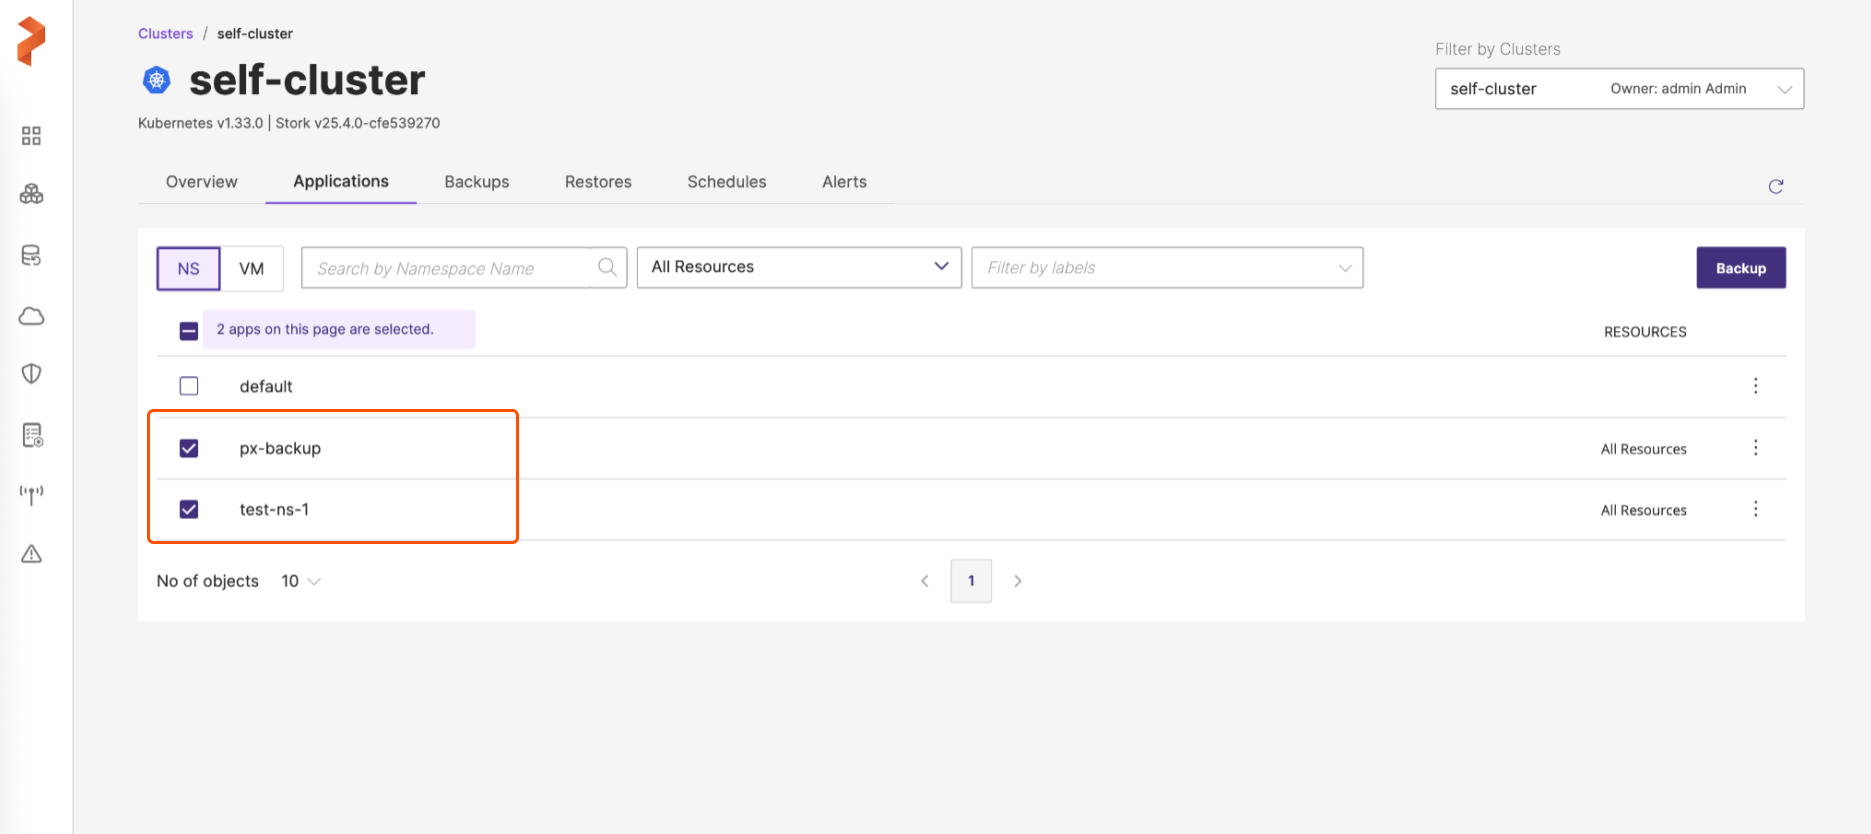The image size is (1871, 834).
Task: Uncheck the test-ns-1 namespace checkbox
Action: tap(189, 510)
